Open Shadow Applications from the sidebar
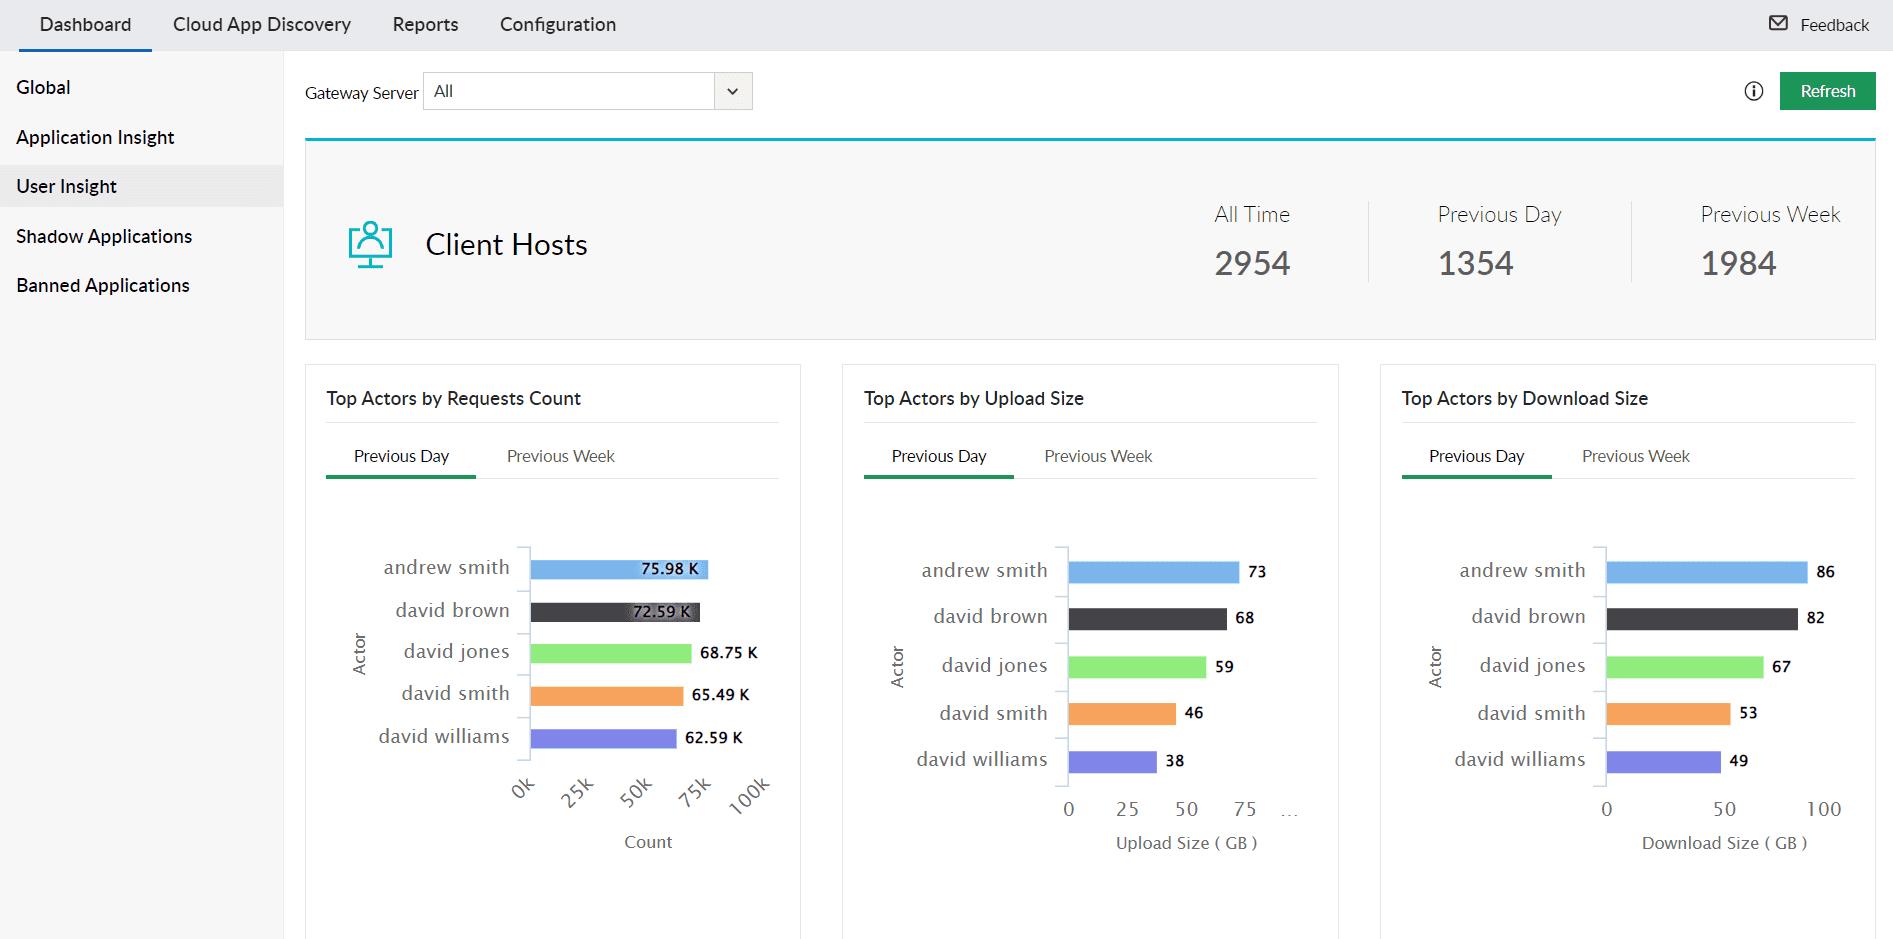 (104, 236)
